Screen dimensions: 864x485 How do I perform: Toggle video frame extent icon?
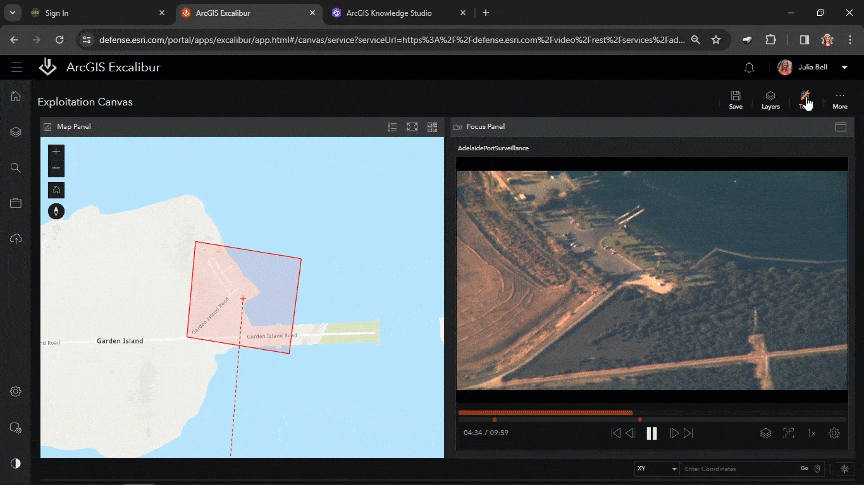789,433
